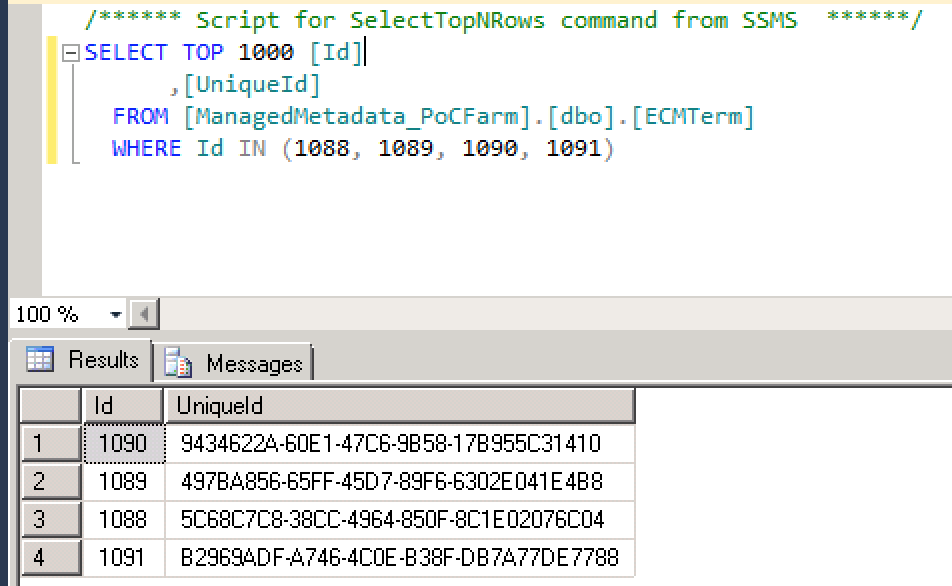This screenshot has height=586, width=952.
Task: Collapse the SELECT statement outline block
Action: (71, 53)
